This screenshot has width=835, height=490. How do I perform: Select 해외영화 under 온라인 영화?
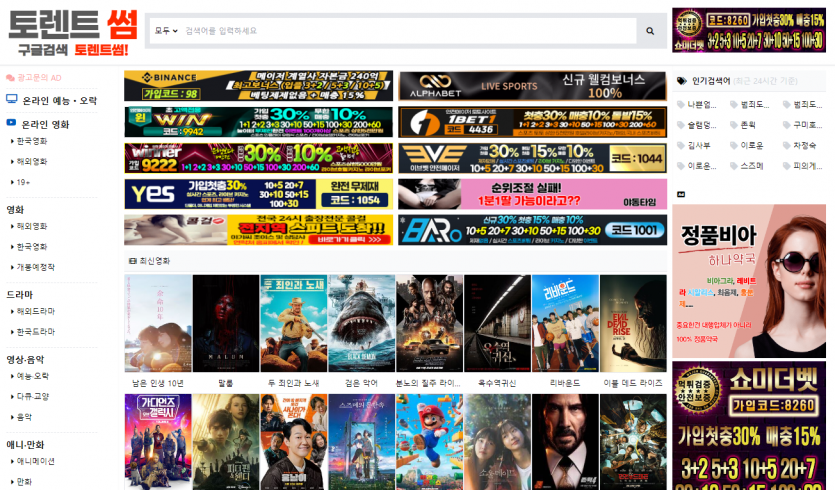tap(31, 161)
